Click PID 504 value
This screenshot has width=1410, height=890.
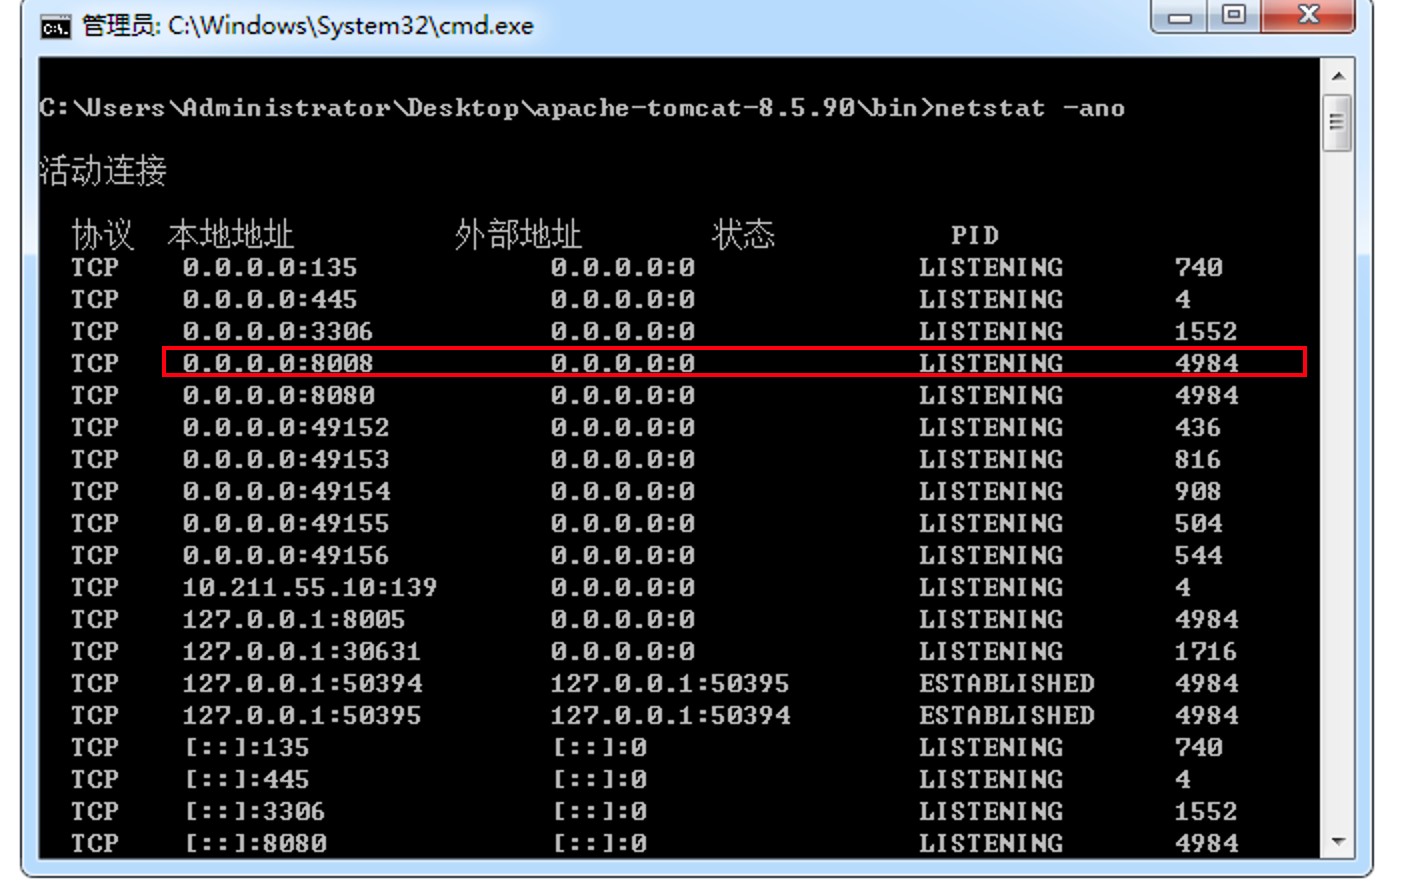pyautogui.click(x=1198, y=524)
